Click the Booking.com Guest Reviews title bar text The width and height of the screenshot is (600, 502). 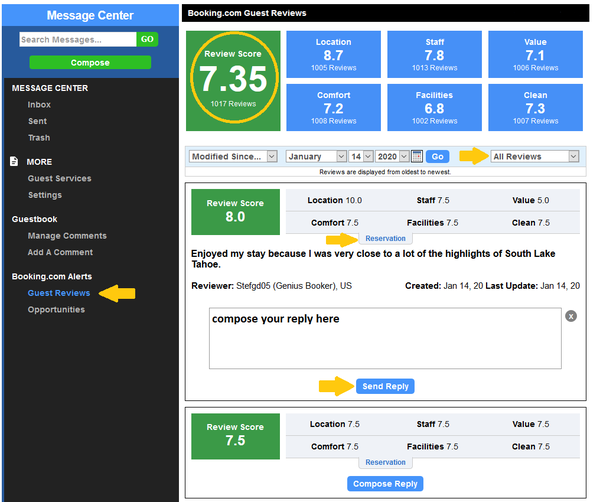click(247, 13)
